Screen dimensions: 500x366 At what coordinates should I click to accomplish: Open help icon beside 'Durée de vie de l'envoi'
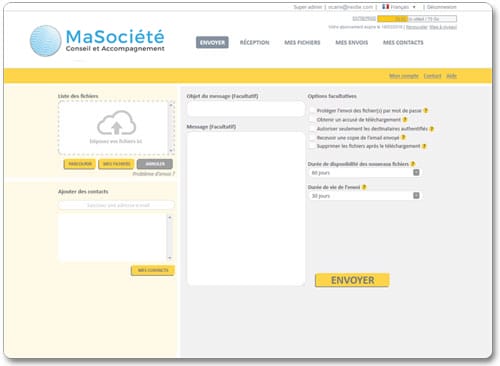[x=364, y=187]
